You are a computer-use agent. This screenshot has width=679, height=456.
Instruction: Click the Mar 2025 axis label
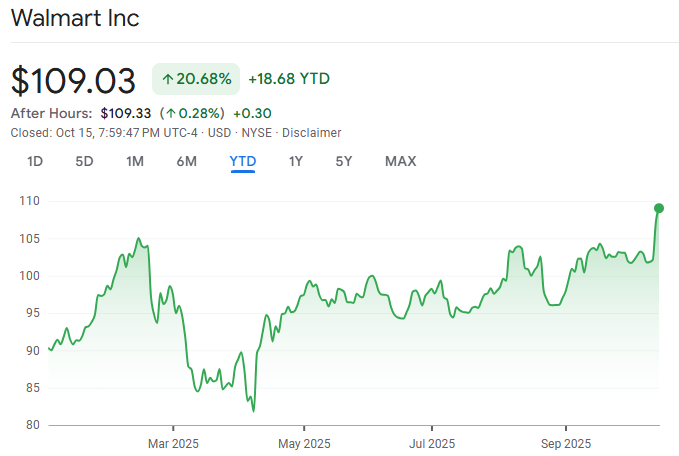(173, 443)
